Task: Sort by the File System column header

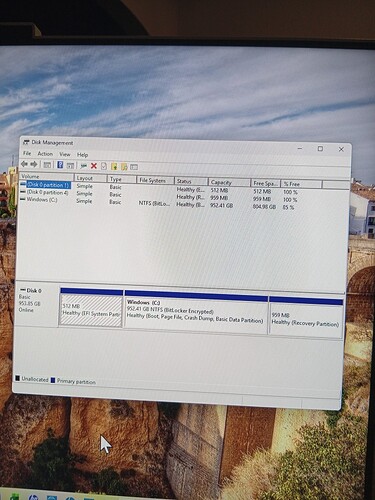Action: (155, 180)
